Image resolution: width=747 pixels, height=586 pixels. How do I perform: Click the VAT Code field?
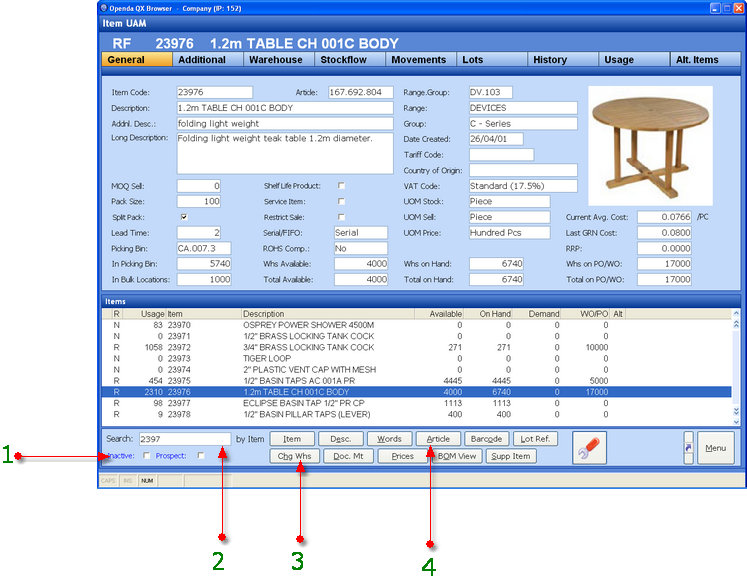[523, 186]
